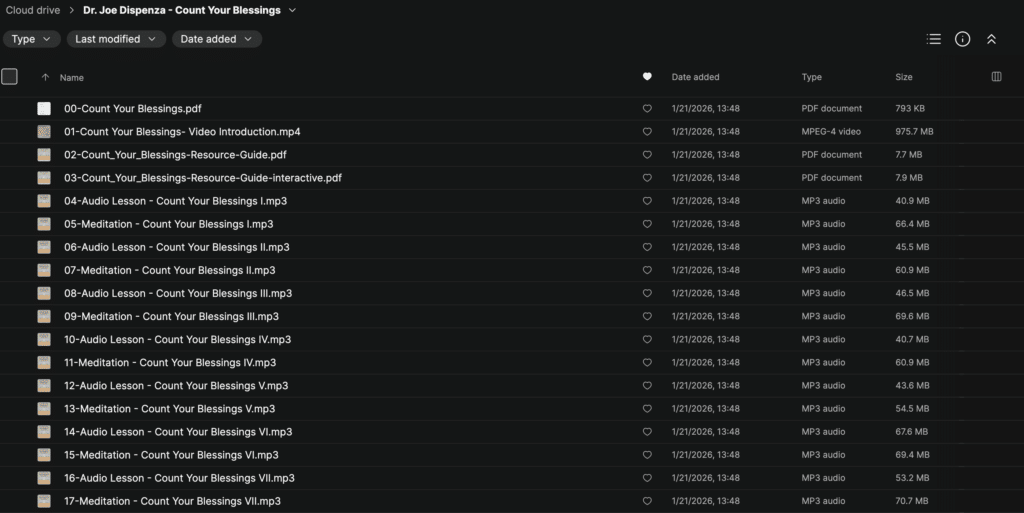The image size is (1024, 513).
Task: Favourite 17-Meditation - Count Your Blessings VII.mp3
Action: click(x=647, y=501)
